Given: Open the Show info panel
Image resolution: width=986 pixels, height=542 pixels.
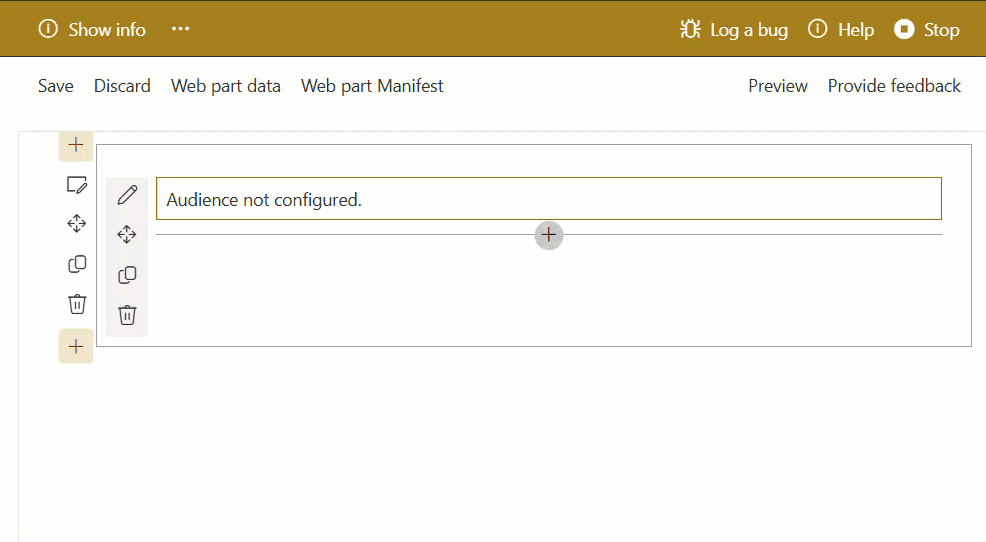Looking at the screenshot, I should (x=92, y=30).
